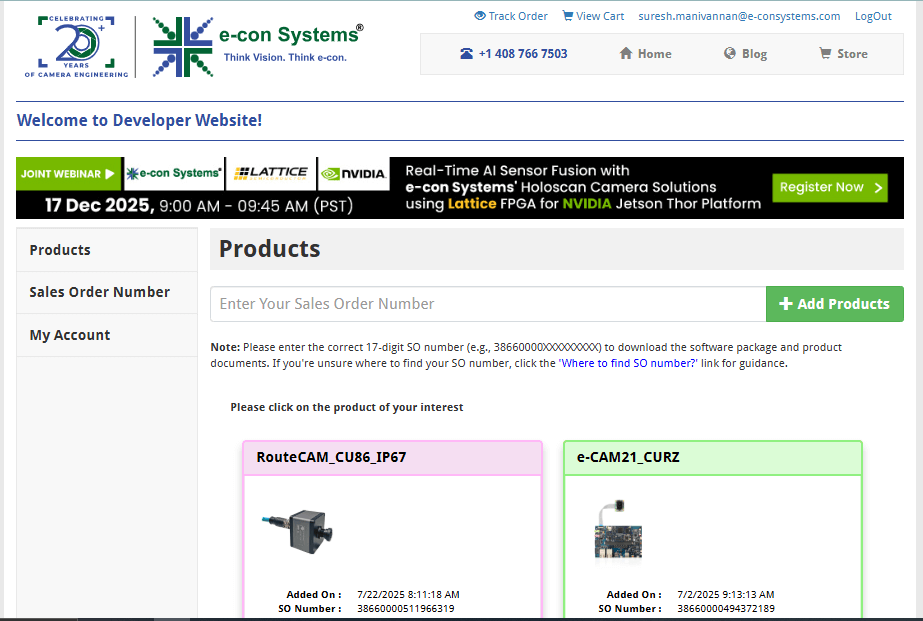Open the View Cart link
Viewport: 923px width, 621px height.
593,16
